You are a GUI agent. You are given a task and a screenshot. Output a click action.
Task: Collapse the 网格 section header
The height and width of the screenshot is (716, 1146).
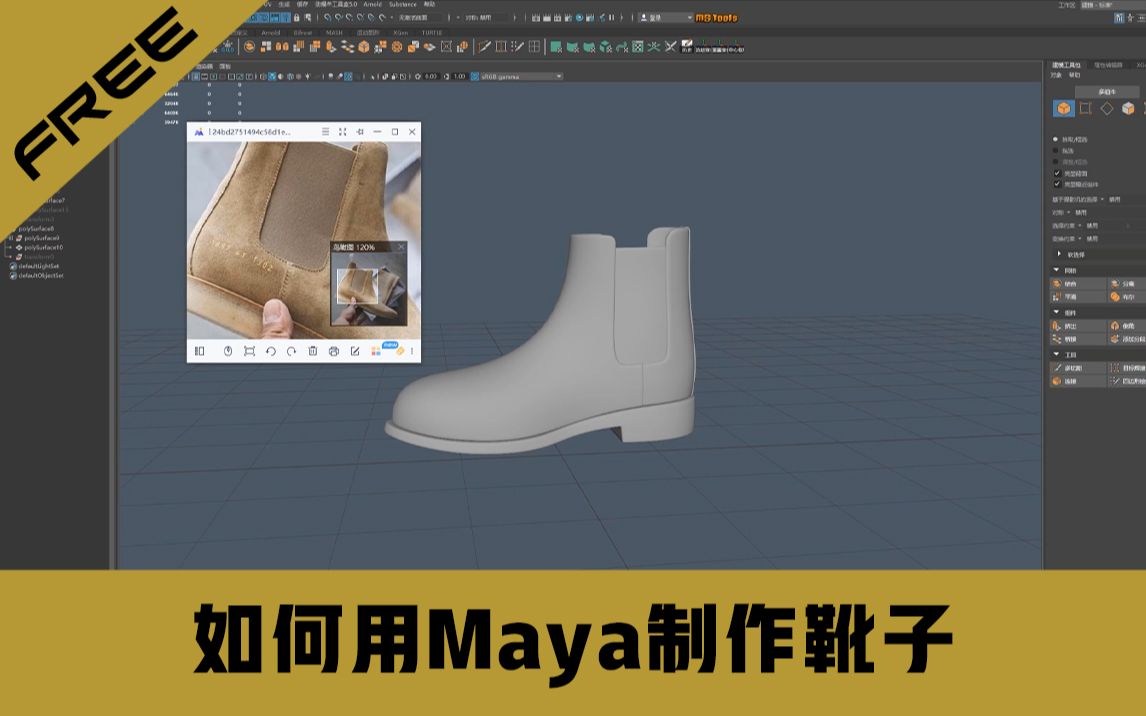(x=1055, y=267)
